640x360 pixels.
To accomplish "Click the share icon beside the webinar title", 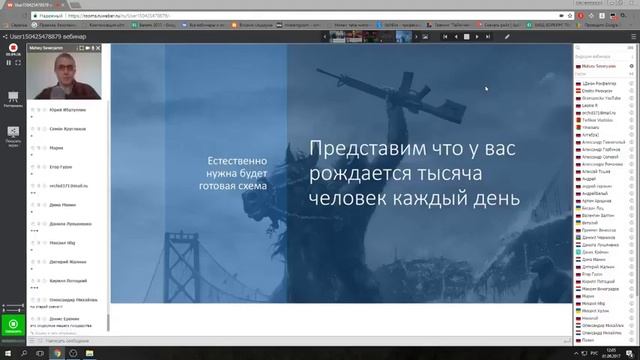I will coord(5,37).
